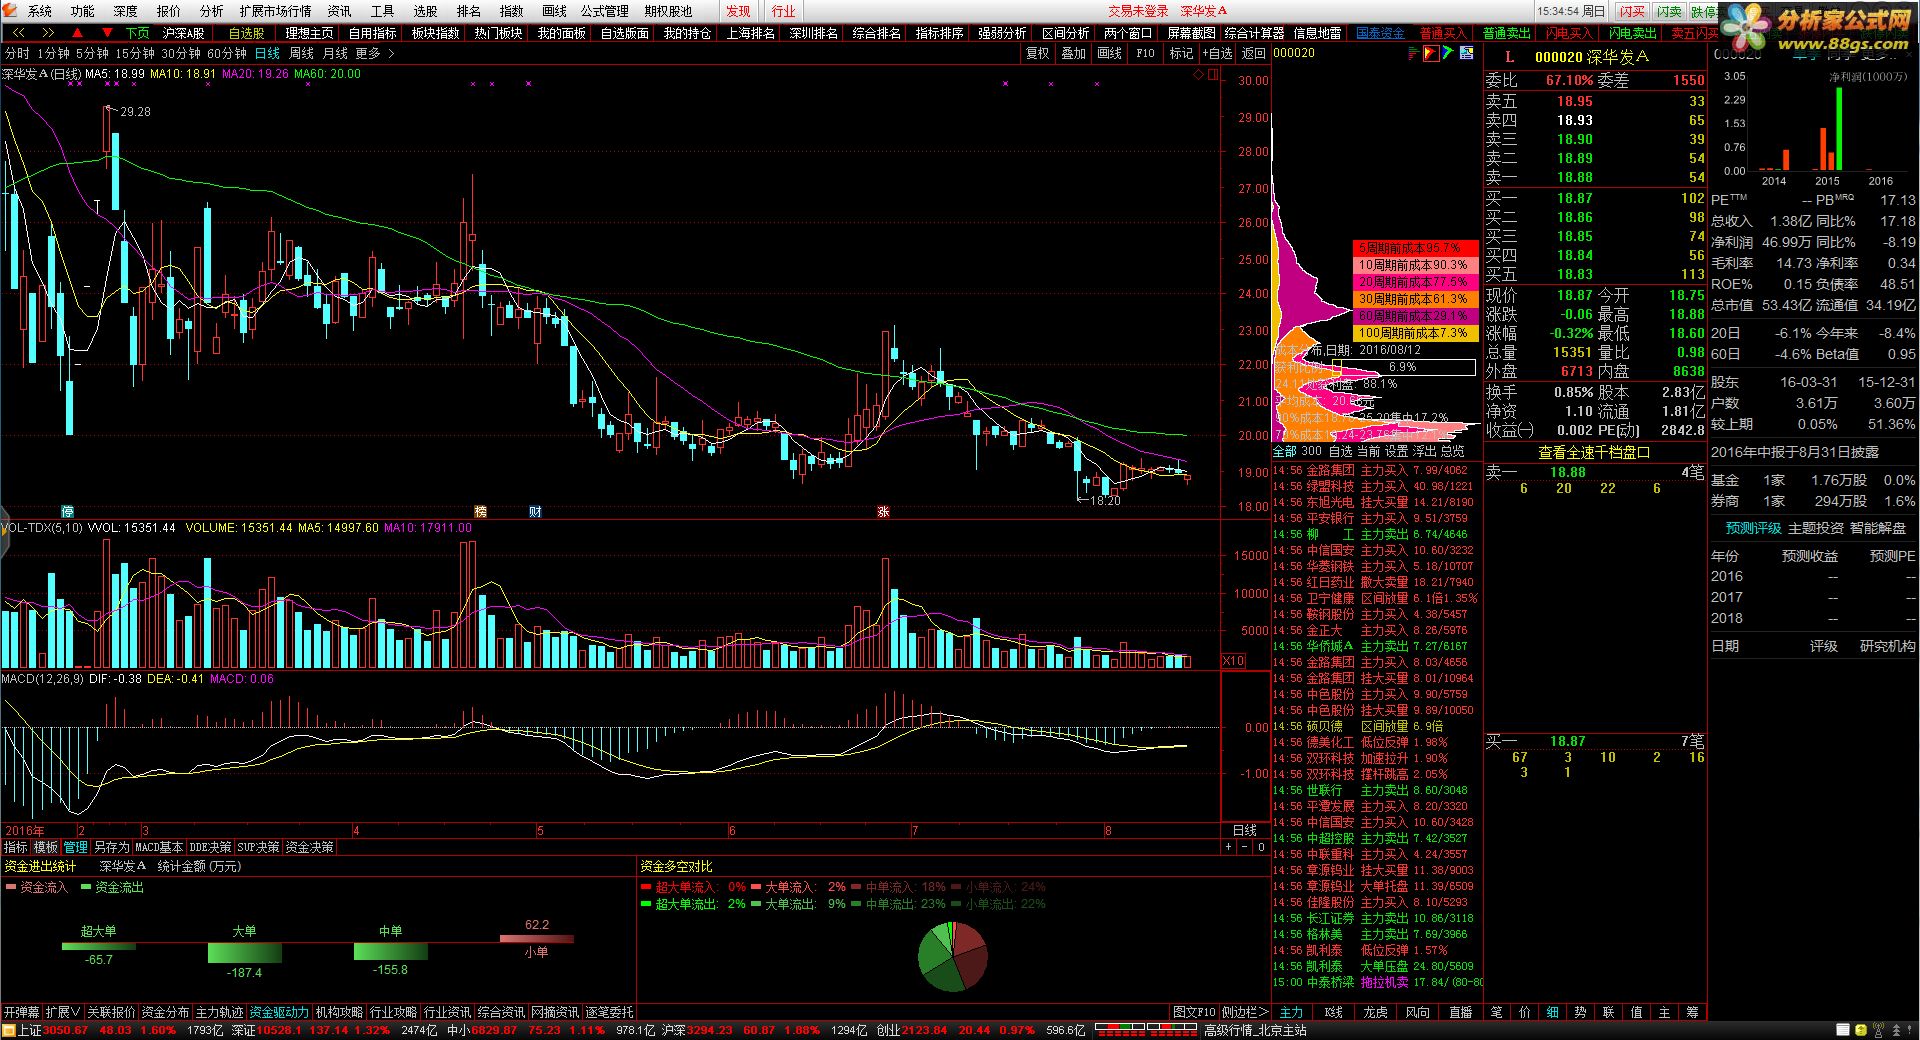Click the red-and-yellow flag icon beside stock code
The image size is (1920, 1040).
pos(1431,53)
